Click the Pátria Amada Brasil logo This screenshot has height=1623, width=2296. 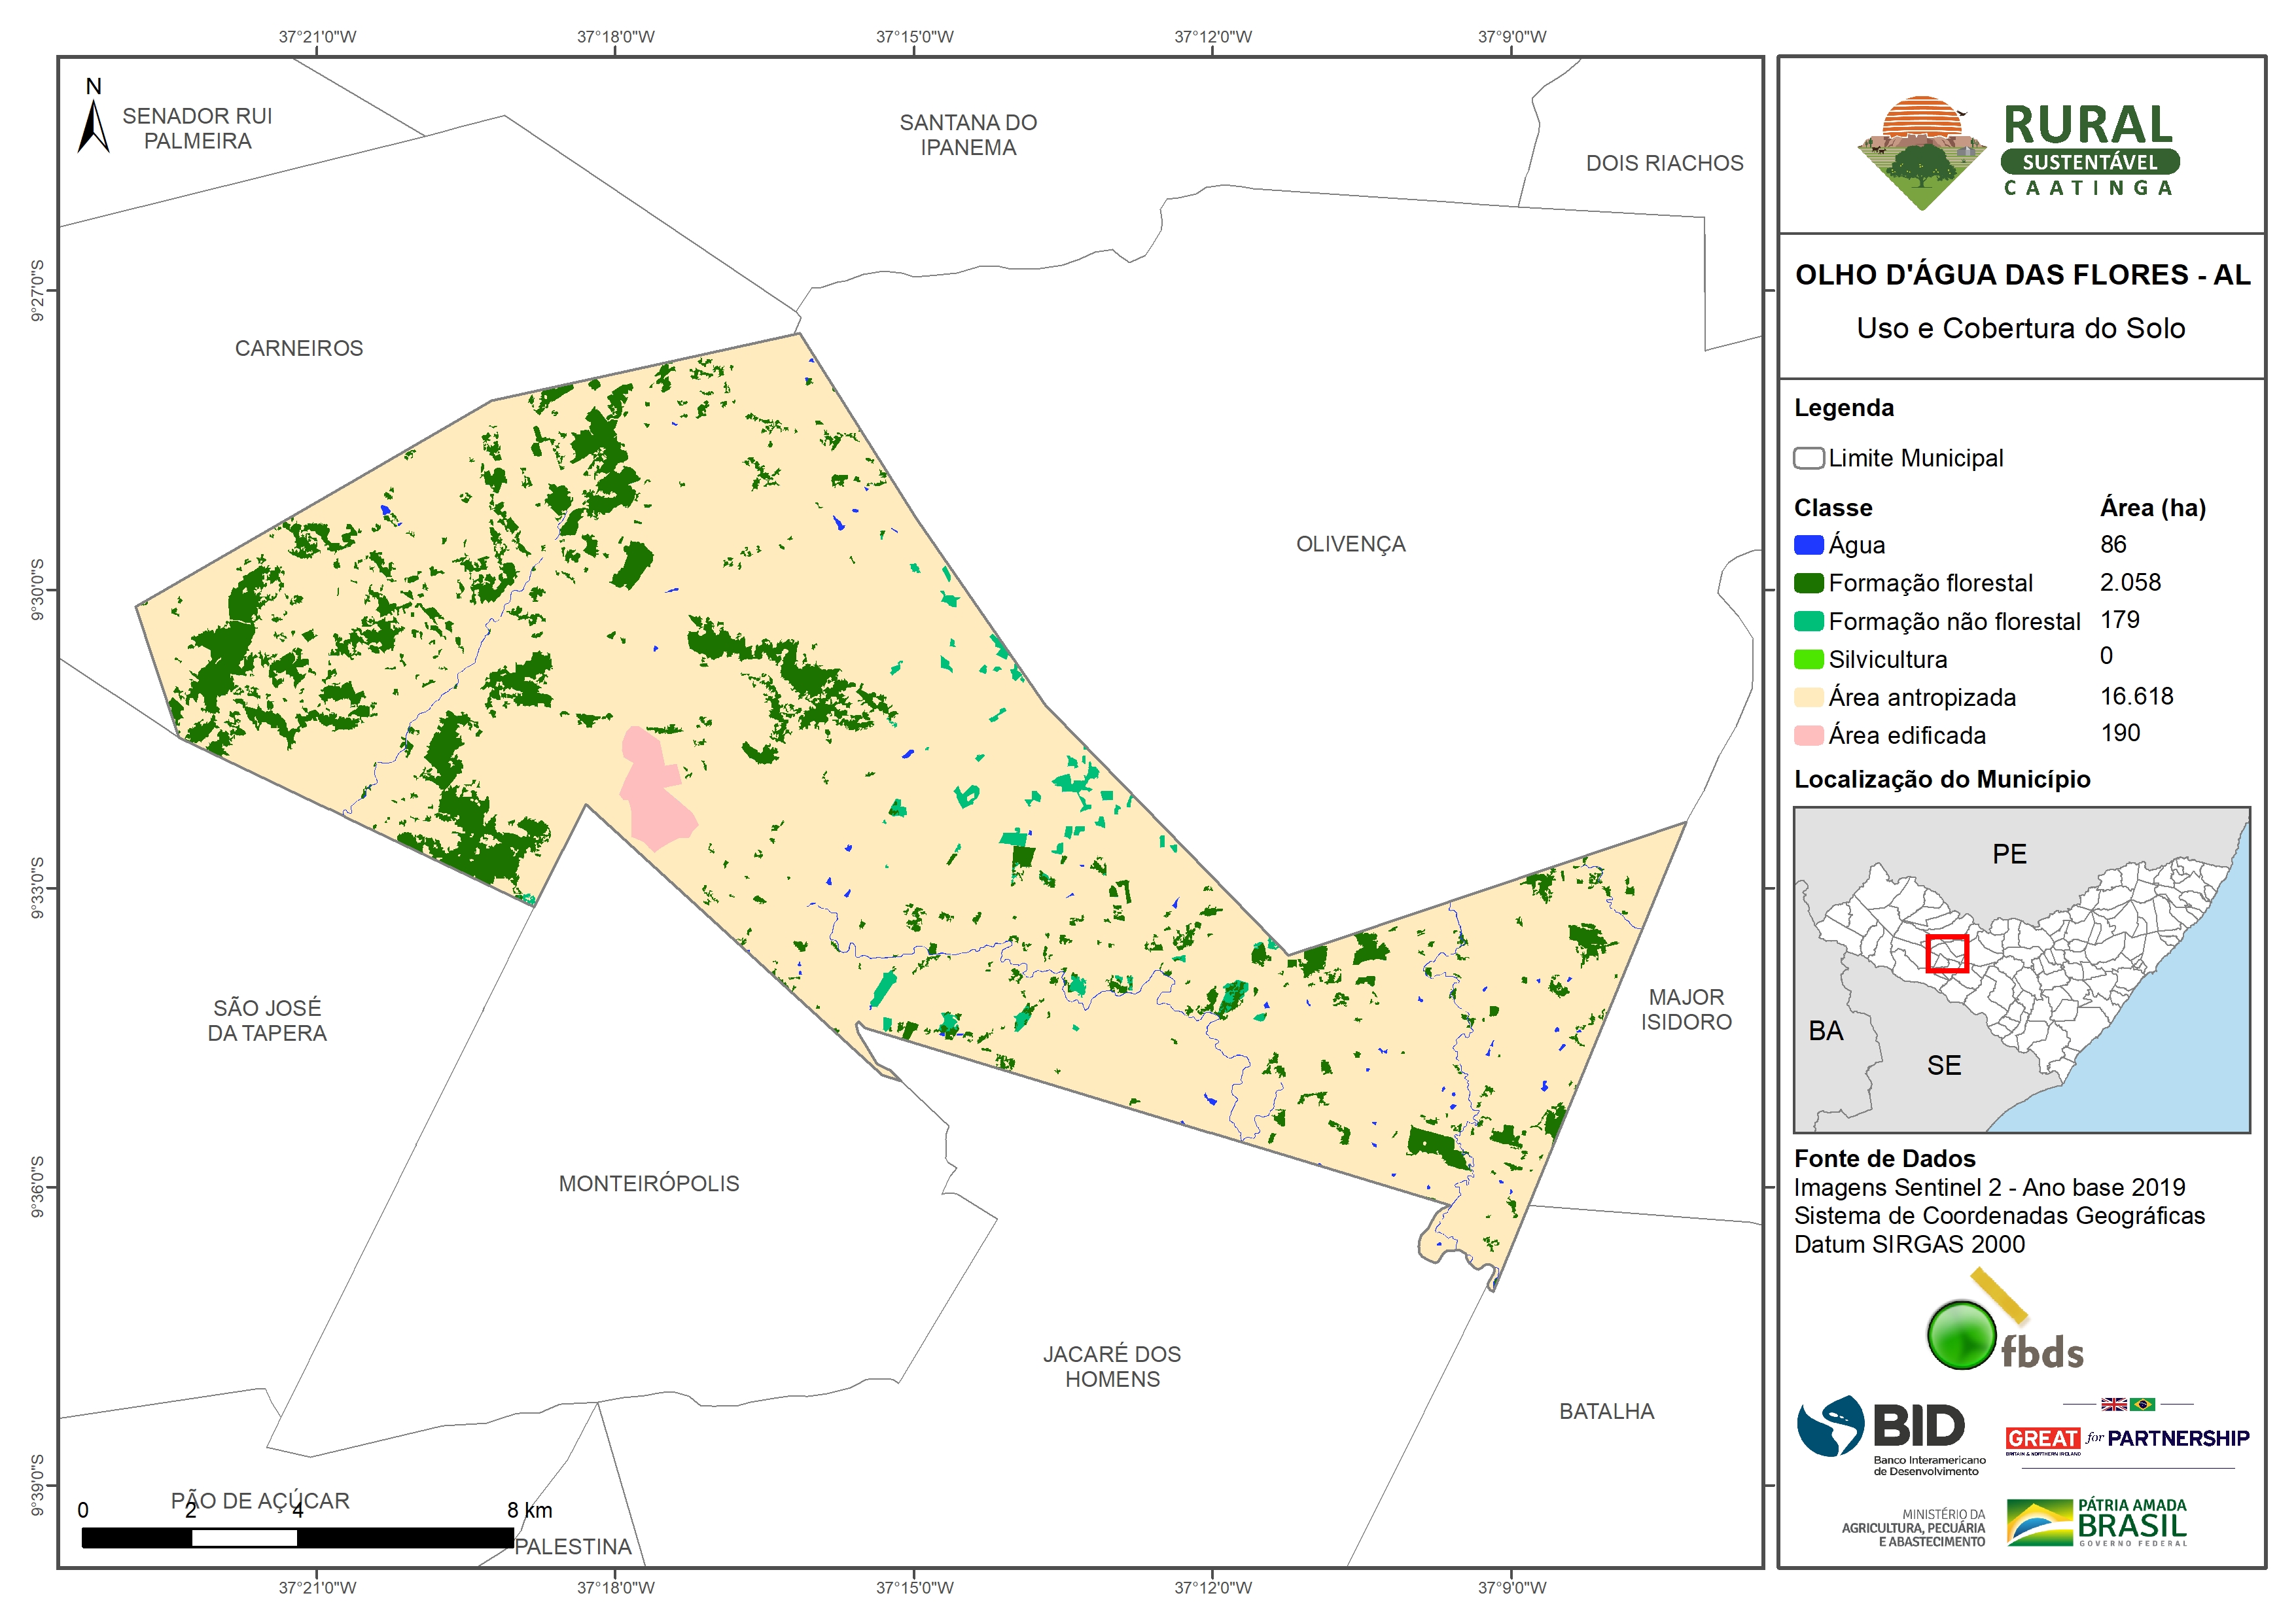[x=2097, y=1522]
